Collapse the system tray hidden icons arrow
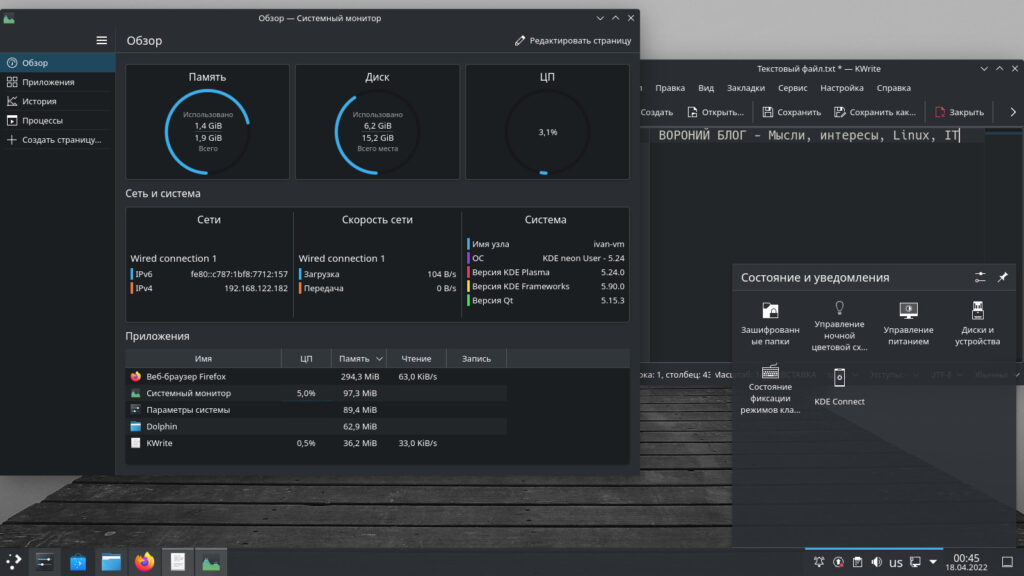1024x576 pixels. (933, 562)
